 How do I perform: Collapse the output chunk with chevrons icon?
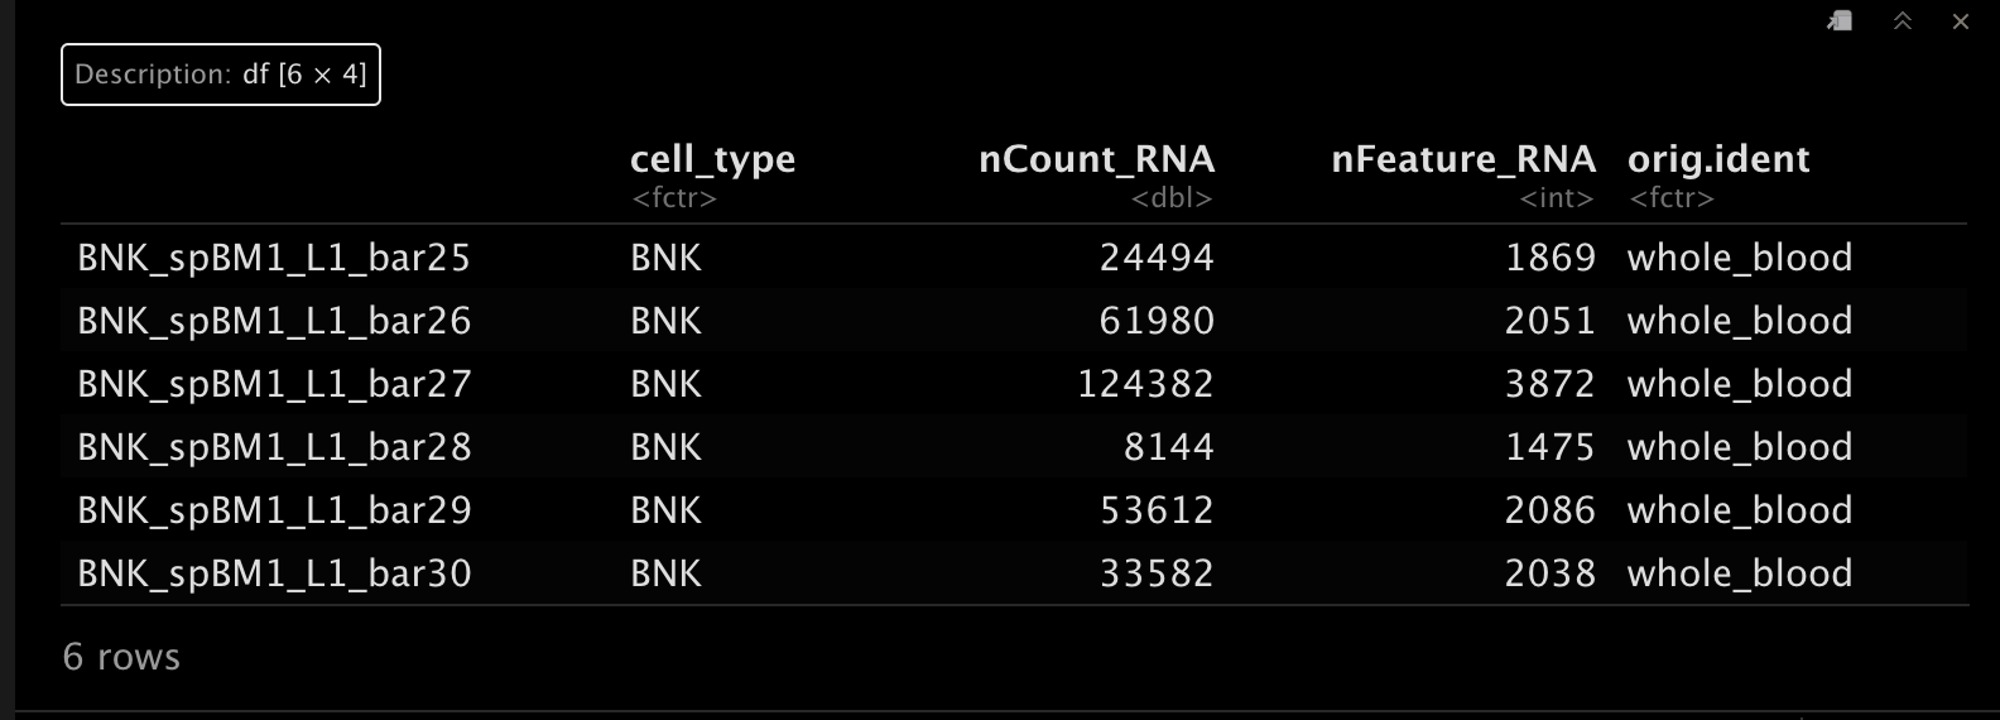tap(1903, 21)
